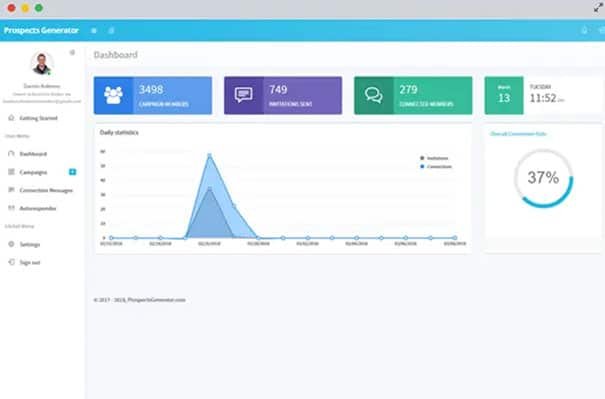This screenshot has width=605, height=399.
Task: Click the user profile photo
Action: tap(42, 64)
